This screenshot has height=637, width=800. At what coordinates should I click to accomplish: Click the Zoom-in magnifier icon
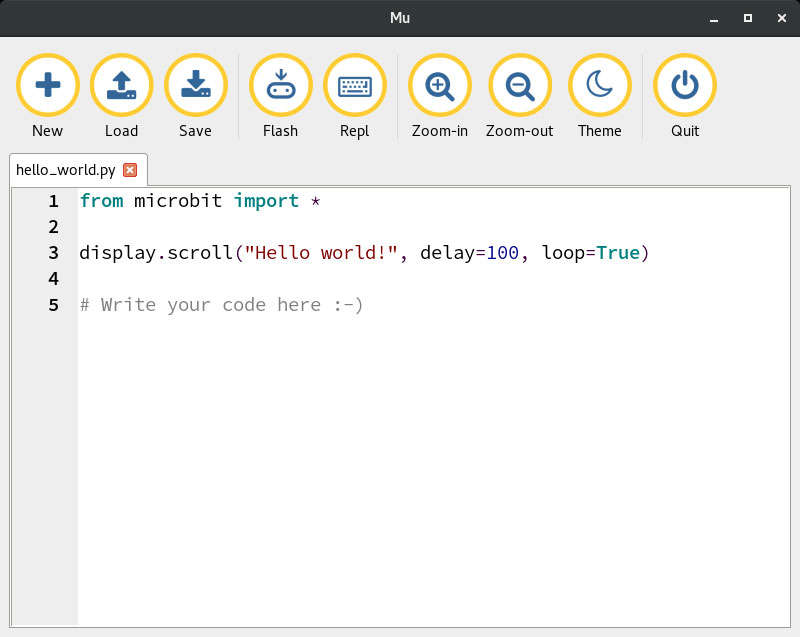(439, 86)
